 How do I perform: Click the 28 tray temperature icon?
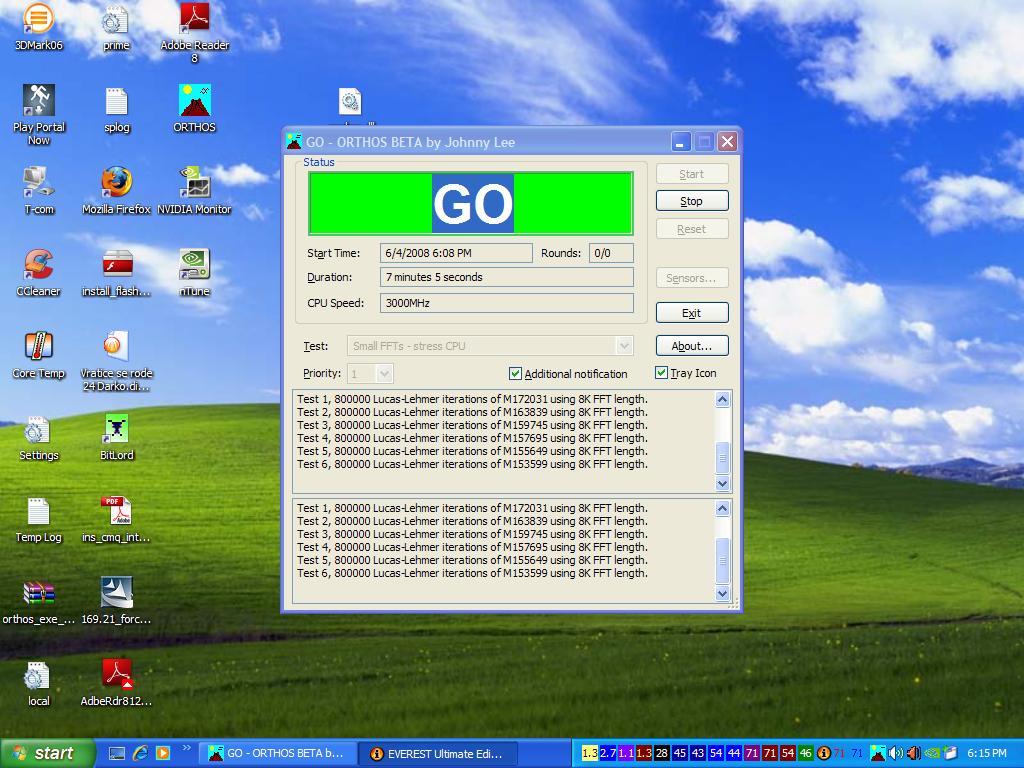tap(662, 753)
